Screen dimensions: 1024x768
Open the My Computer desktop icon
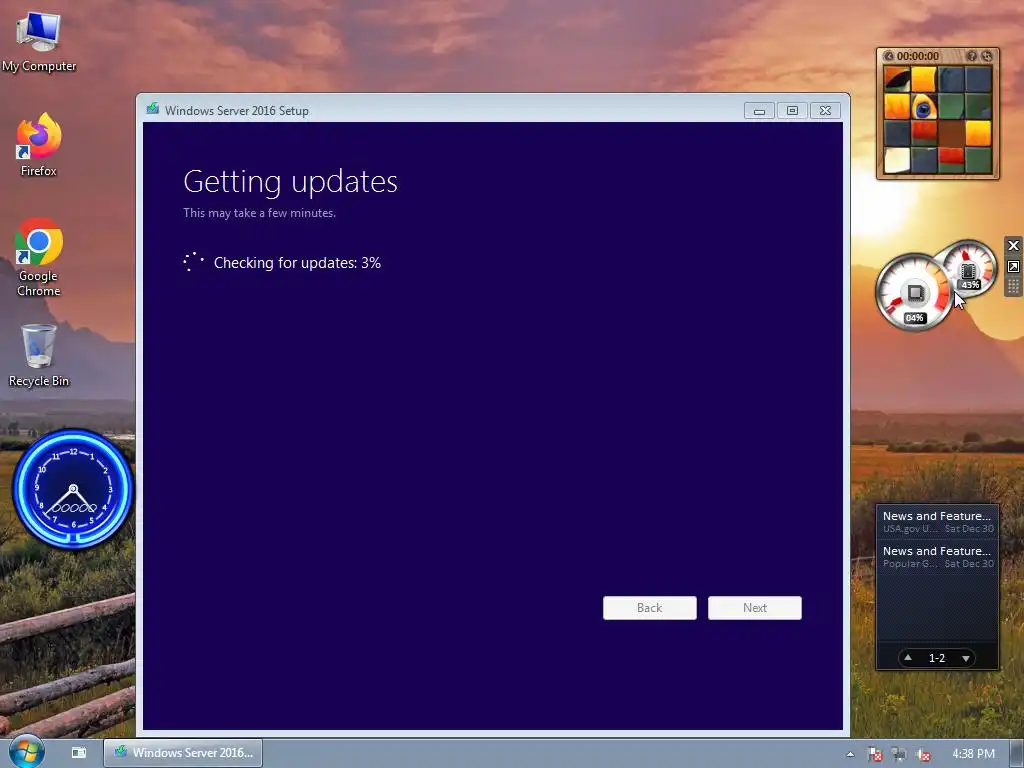[39, 42]
